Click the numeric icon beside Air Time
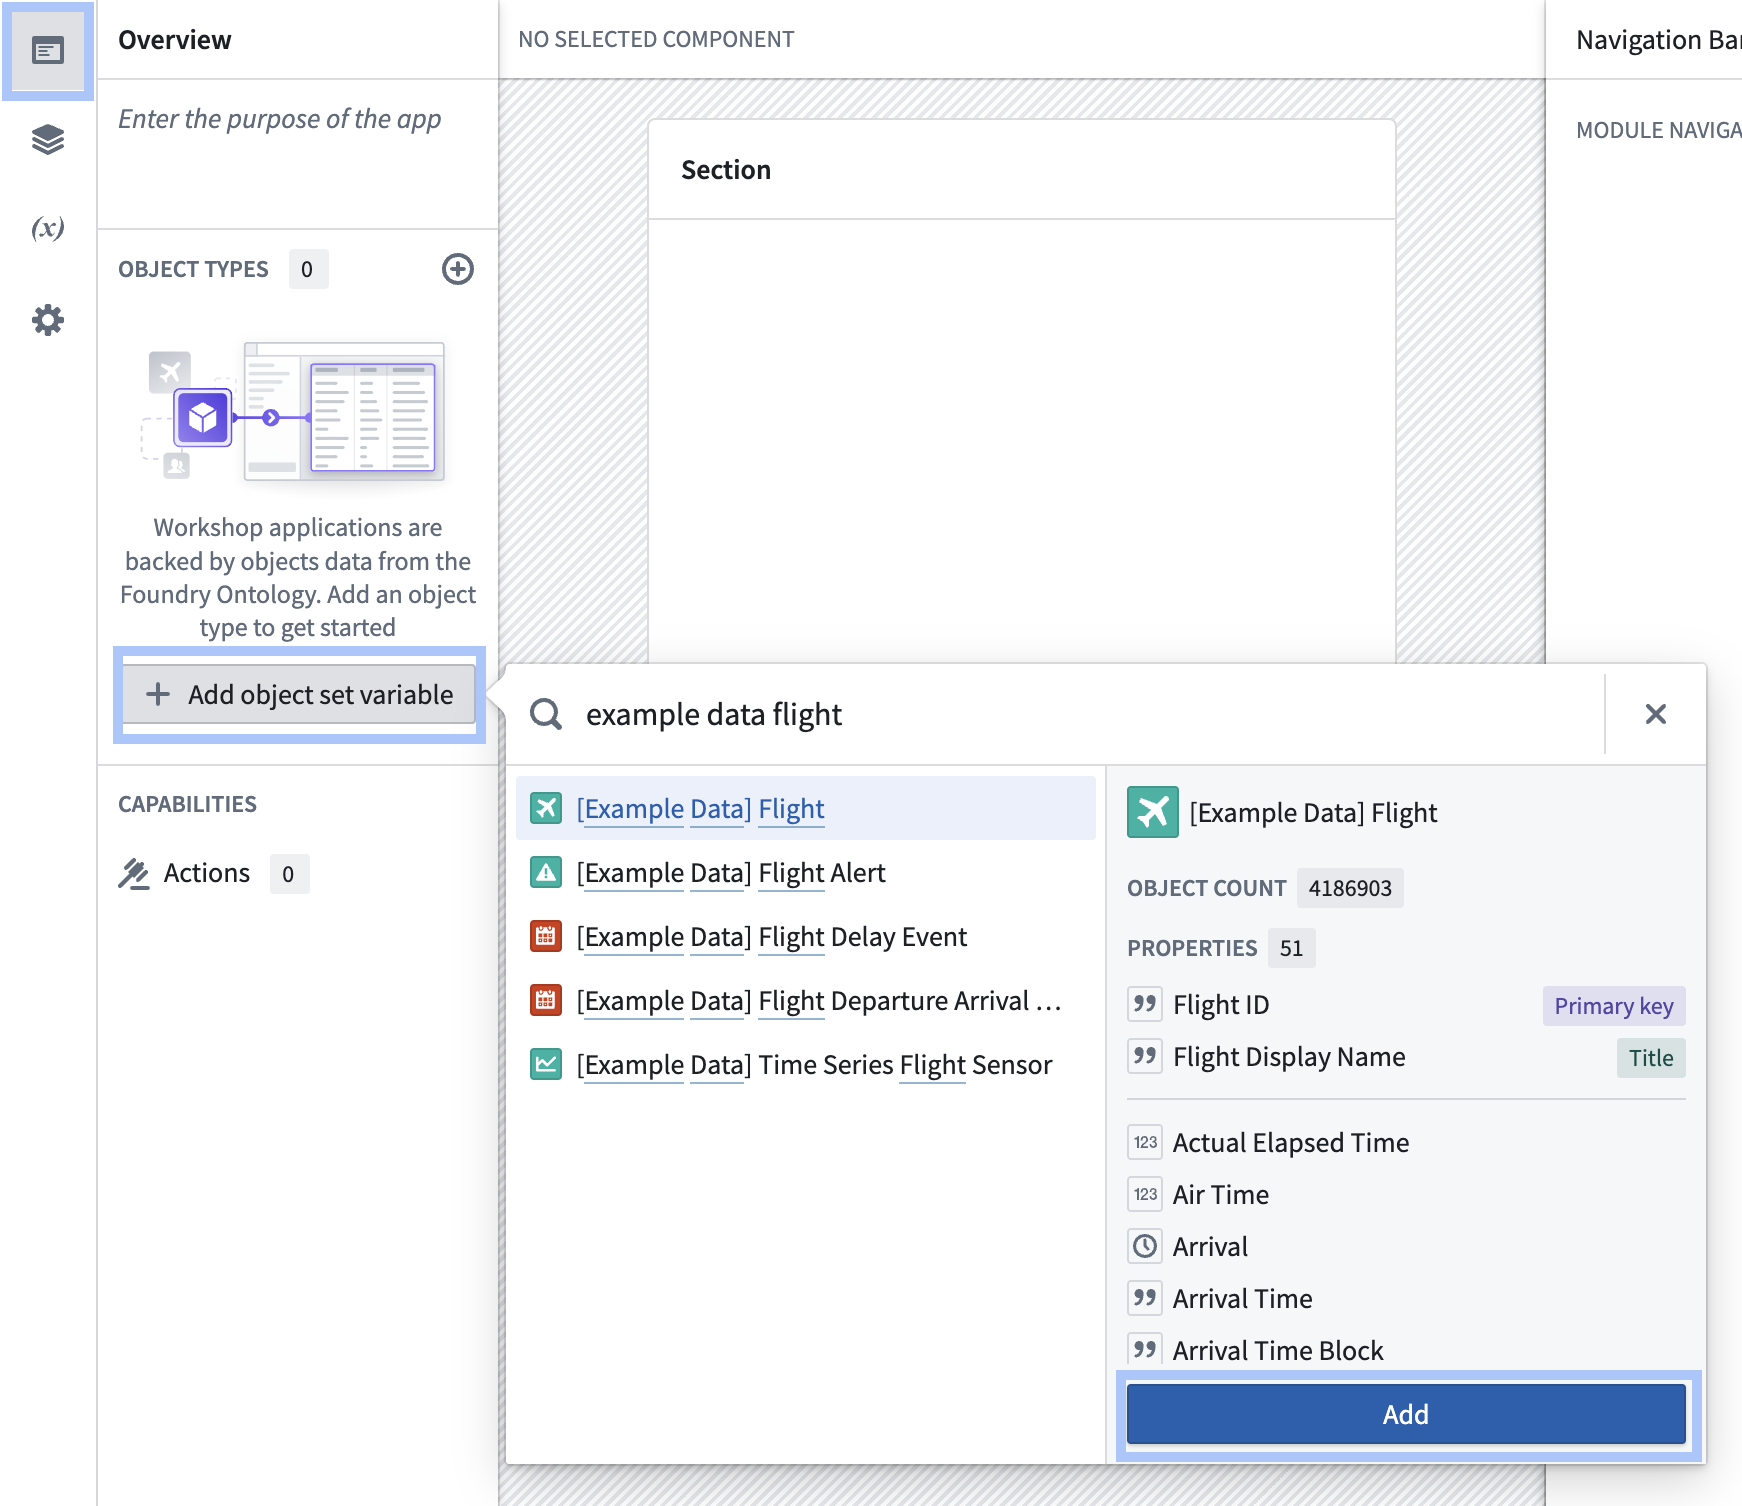The height and width of the screenshot is (1506, 1742). (1145, 1195)
